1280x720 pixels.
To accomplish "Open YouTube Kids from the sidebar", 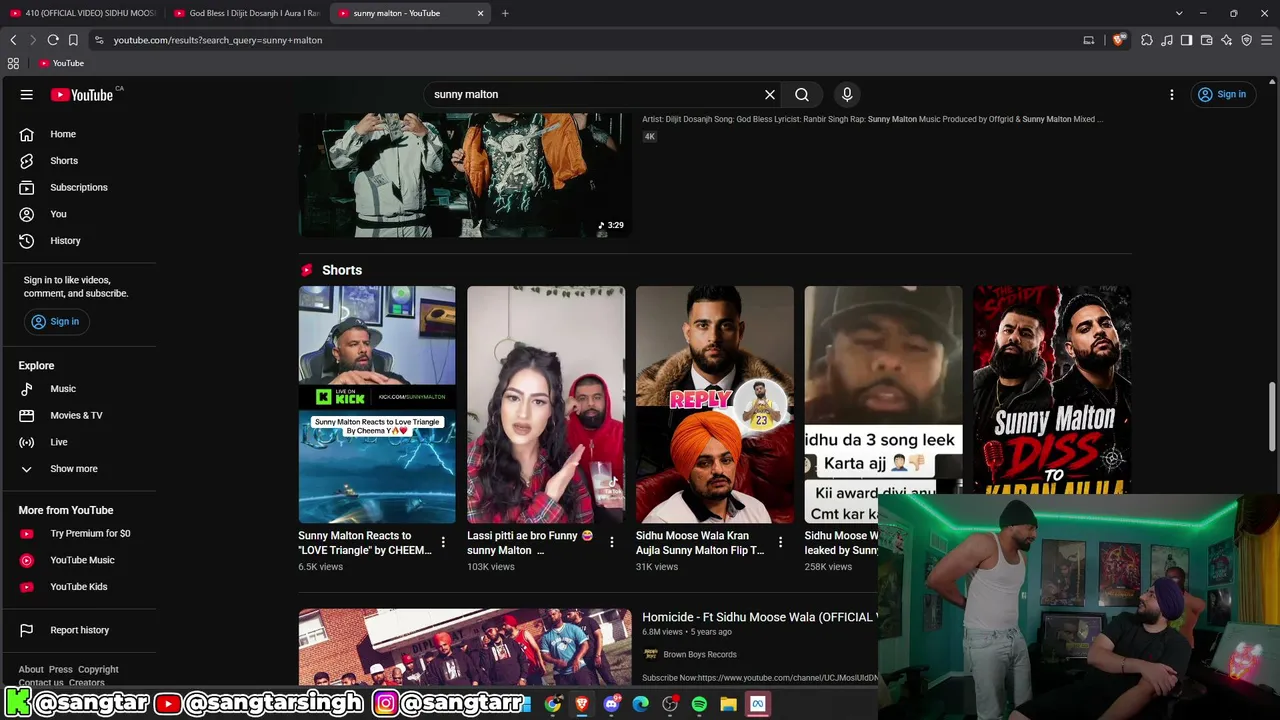I will (78, 587).
